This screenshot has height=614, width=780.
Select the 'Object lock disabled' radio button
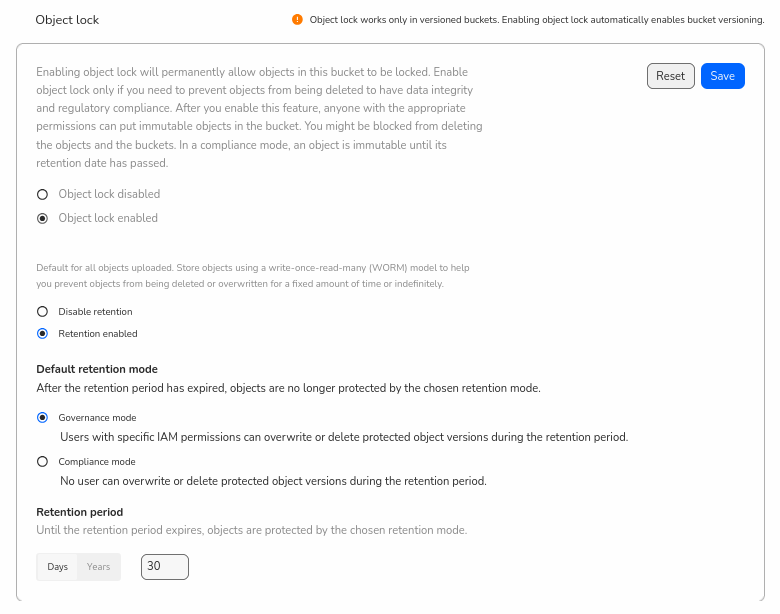42,194
